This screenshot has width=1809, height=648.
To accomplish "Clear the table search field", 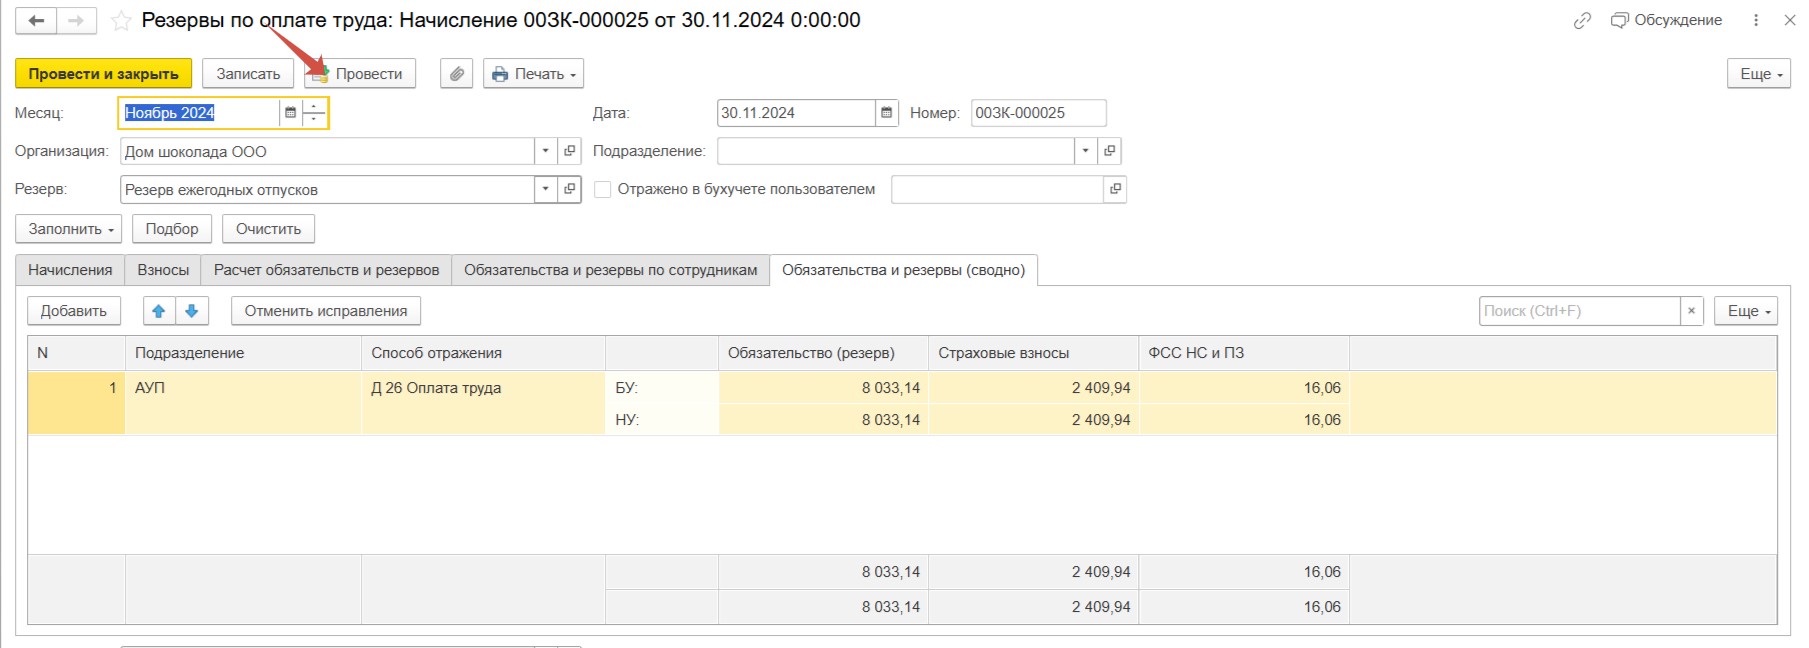I will coord(1691,311).
